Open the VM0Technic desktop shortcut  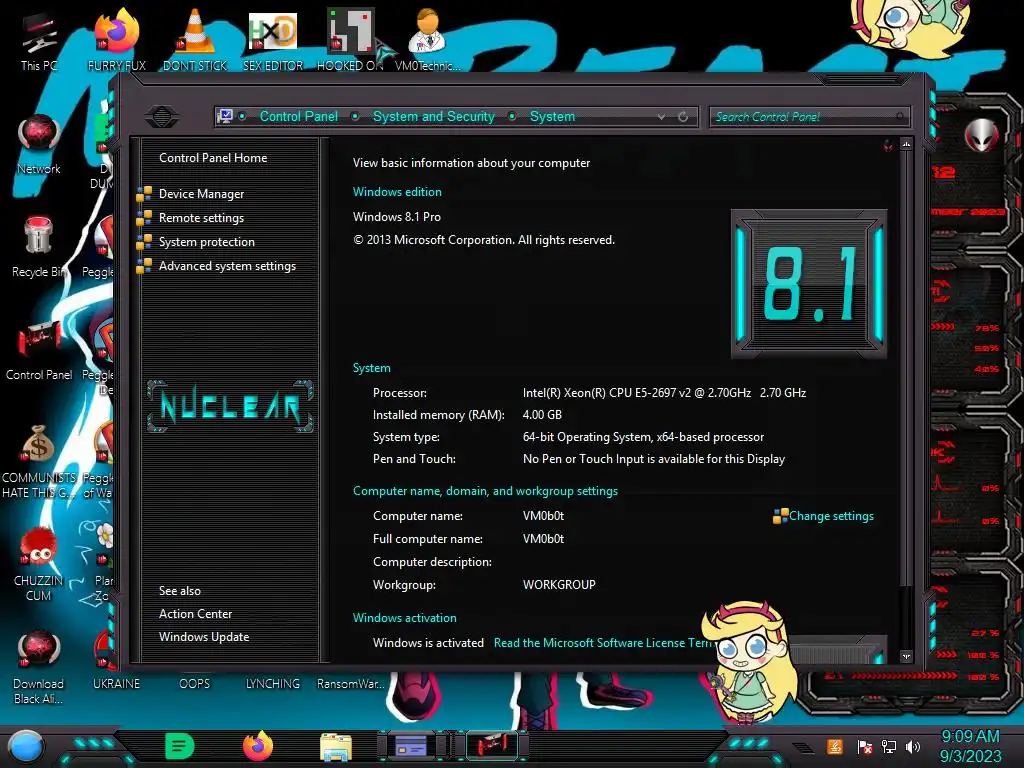coord(427,39)
